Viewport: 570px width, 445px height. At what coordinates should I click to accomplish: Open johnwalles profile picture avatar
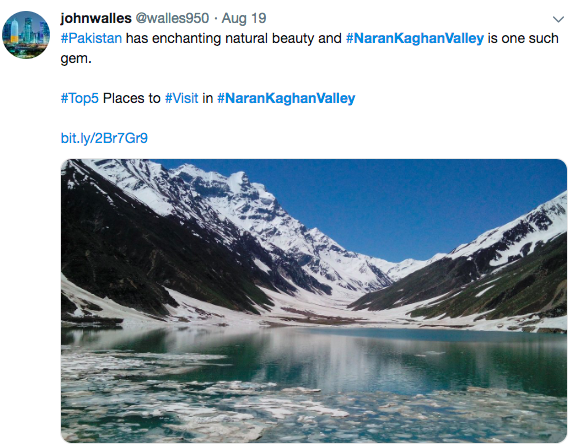tap(26, 35)
